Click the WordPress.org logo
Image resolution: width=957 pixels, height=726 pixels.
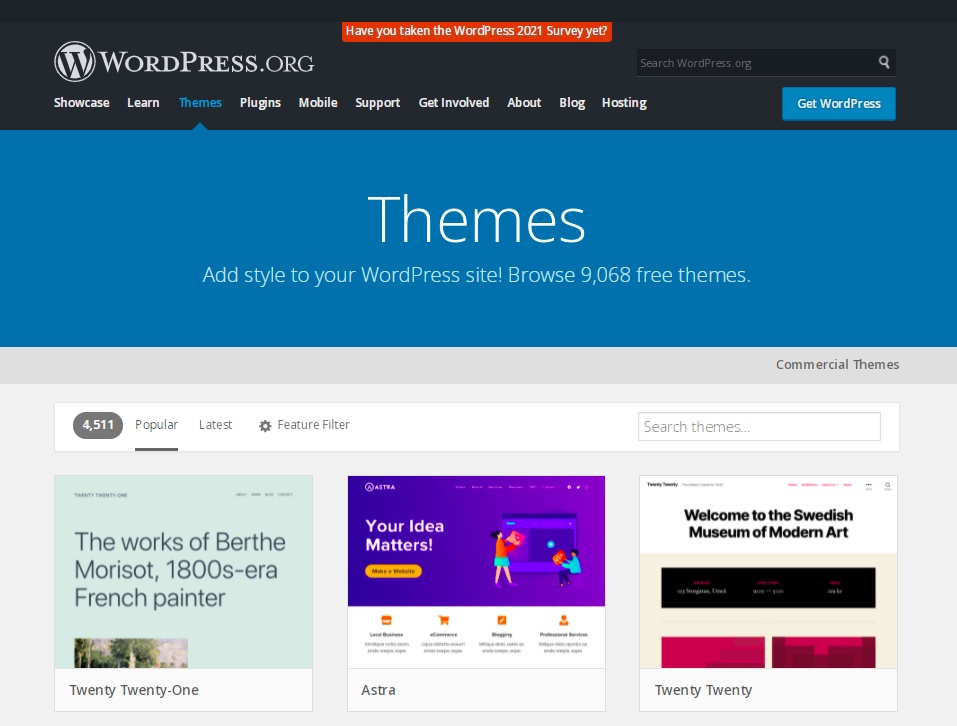click(184, 62)
